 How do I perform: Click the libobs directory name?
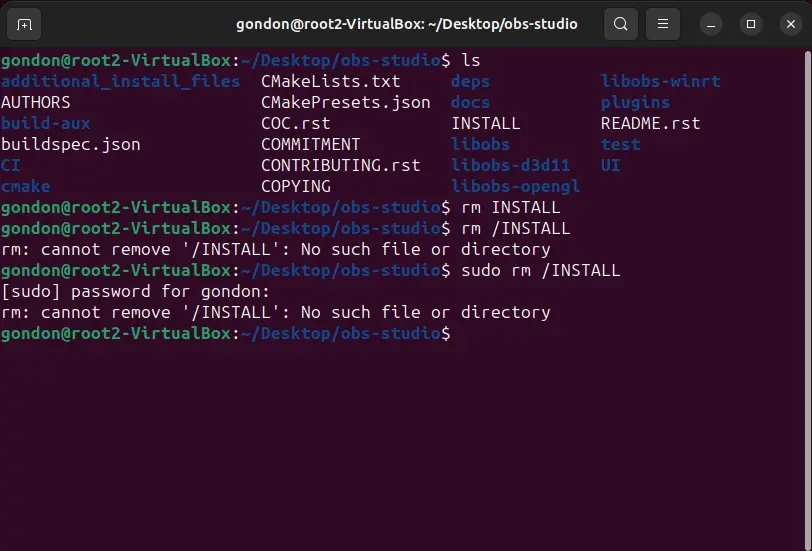point(481,144)
